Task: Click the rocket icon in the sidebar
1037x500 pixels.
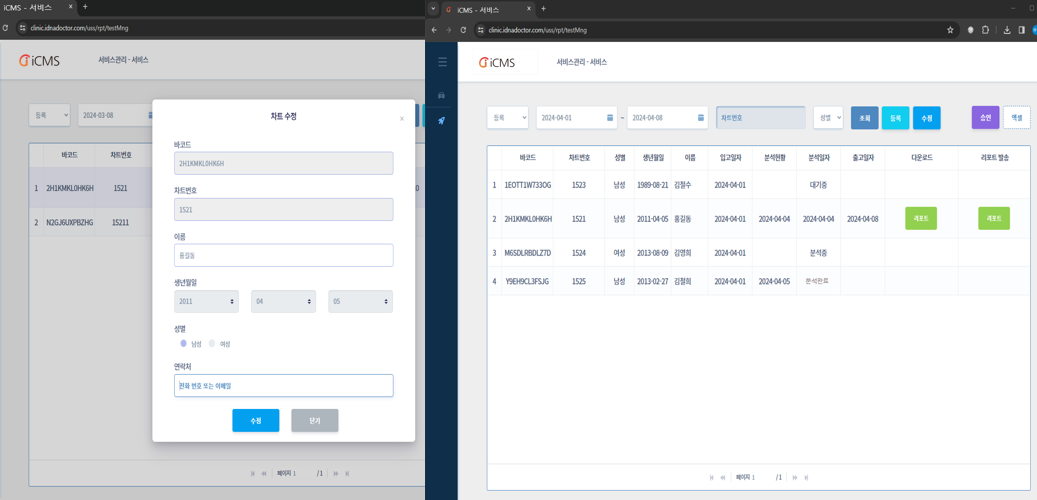Action: [442, 120]
